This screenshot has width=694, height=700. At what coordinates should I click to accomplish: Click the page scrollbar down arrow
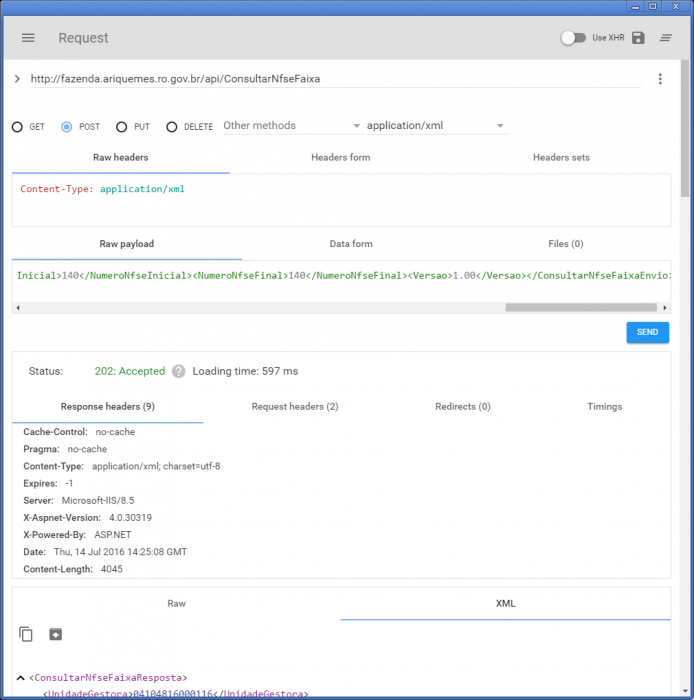(685, 692)
